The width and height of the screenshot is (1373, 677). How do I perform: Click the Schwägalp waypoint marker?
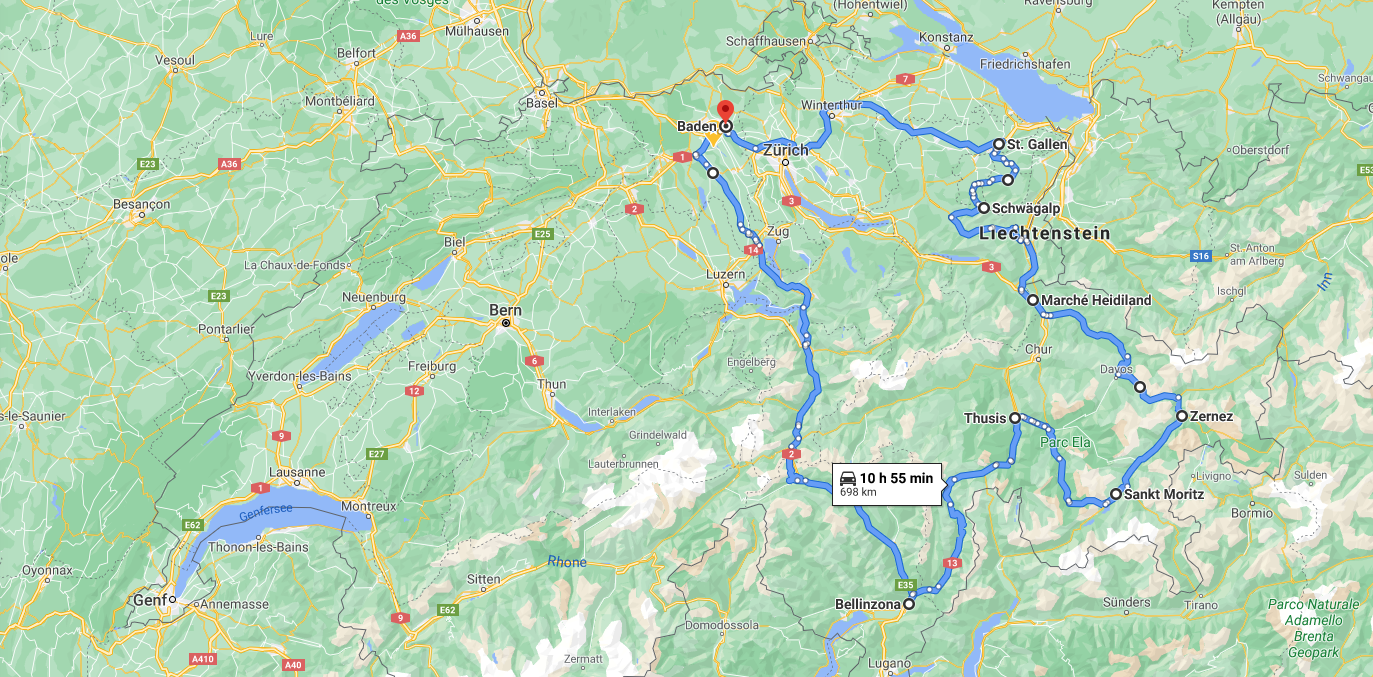pyautogui.click(x=983, y=208)
